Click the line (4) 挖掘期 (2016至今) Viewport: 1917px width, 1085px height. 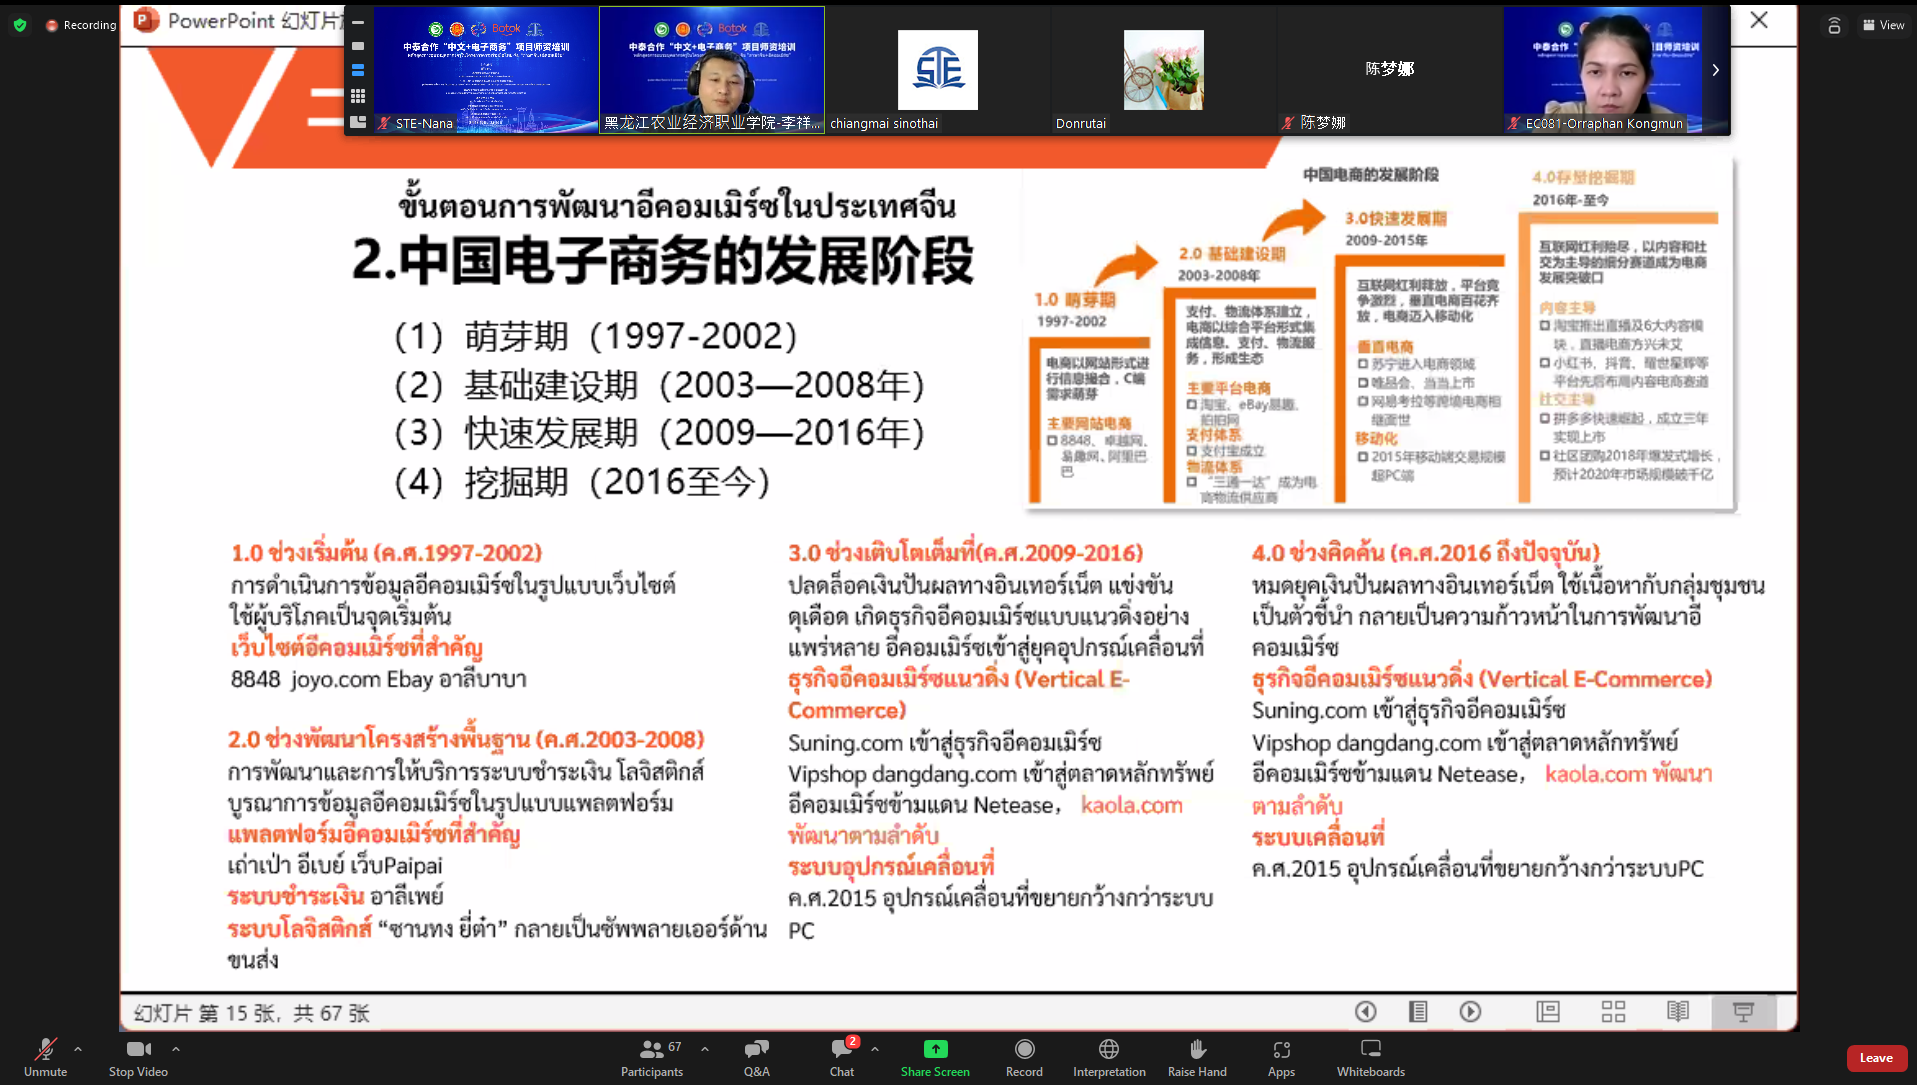[x=583, y=482]
